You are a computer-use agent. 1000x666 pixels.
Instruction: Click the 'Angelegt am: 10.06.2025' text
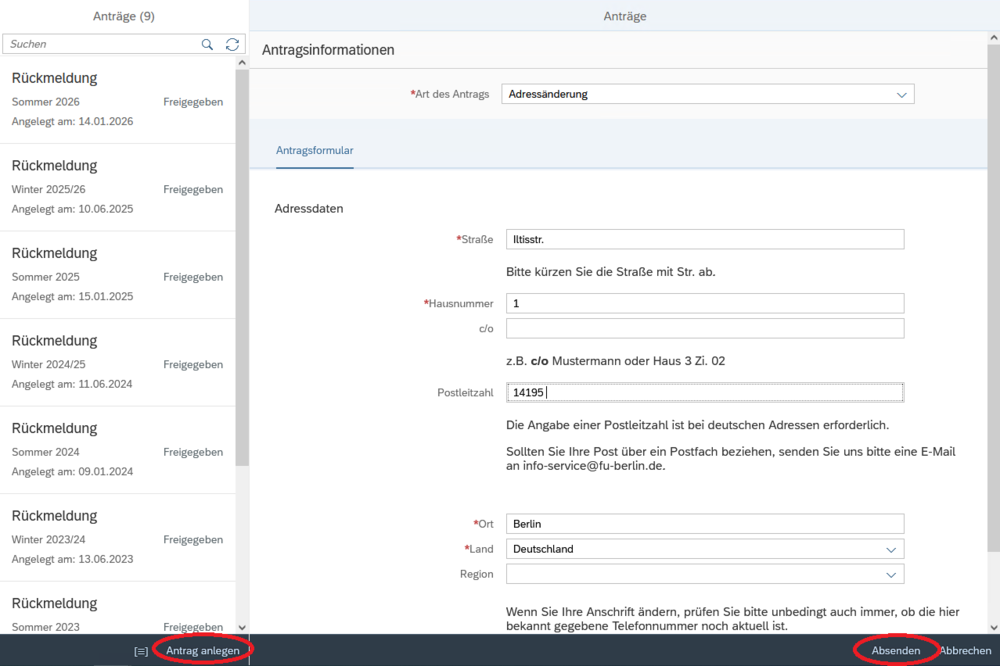click(x=72, y=209)
